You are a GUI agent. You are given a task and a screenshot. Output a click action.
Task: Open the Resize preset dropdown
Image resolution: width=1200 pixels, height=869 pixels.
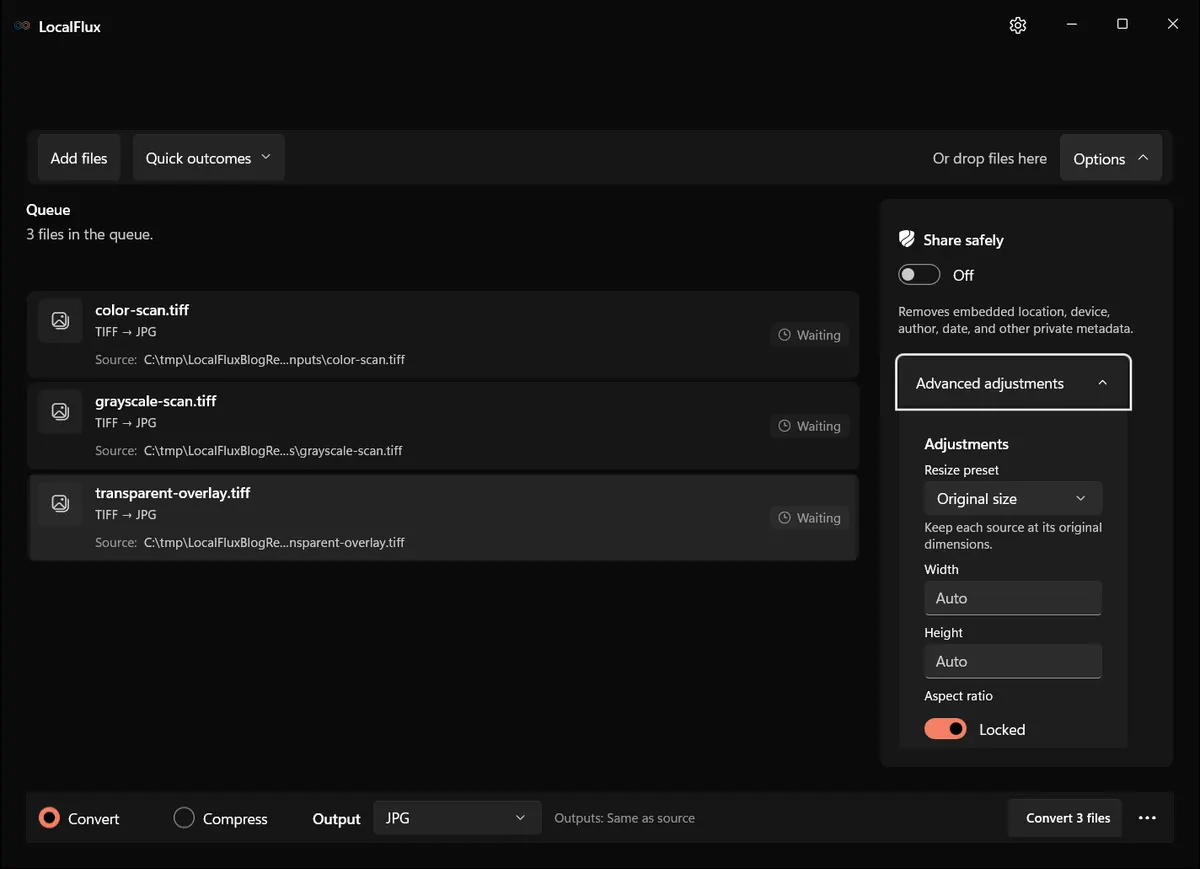1013,498
